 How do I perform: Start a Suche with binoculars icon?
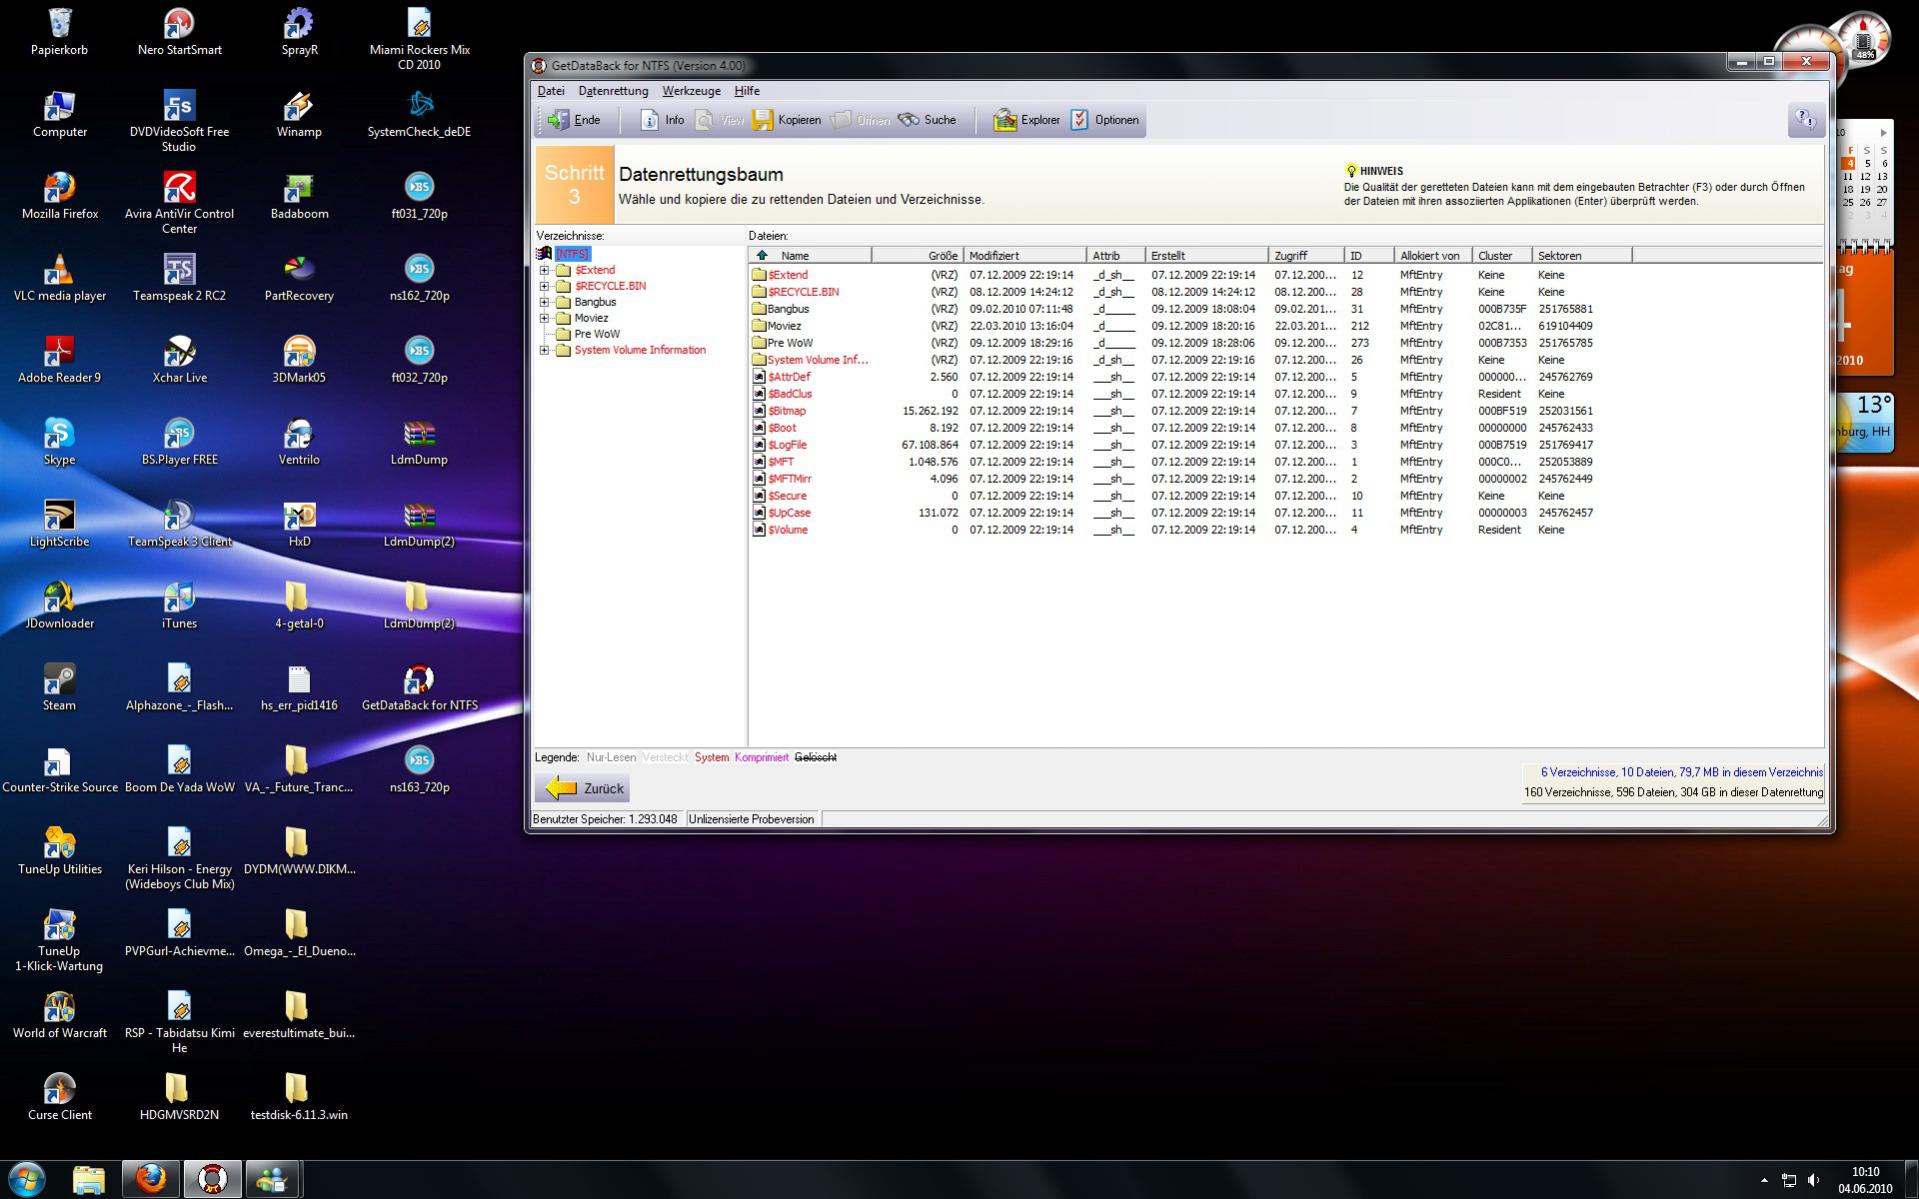coord(927,120)
